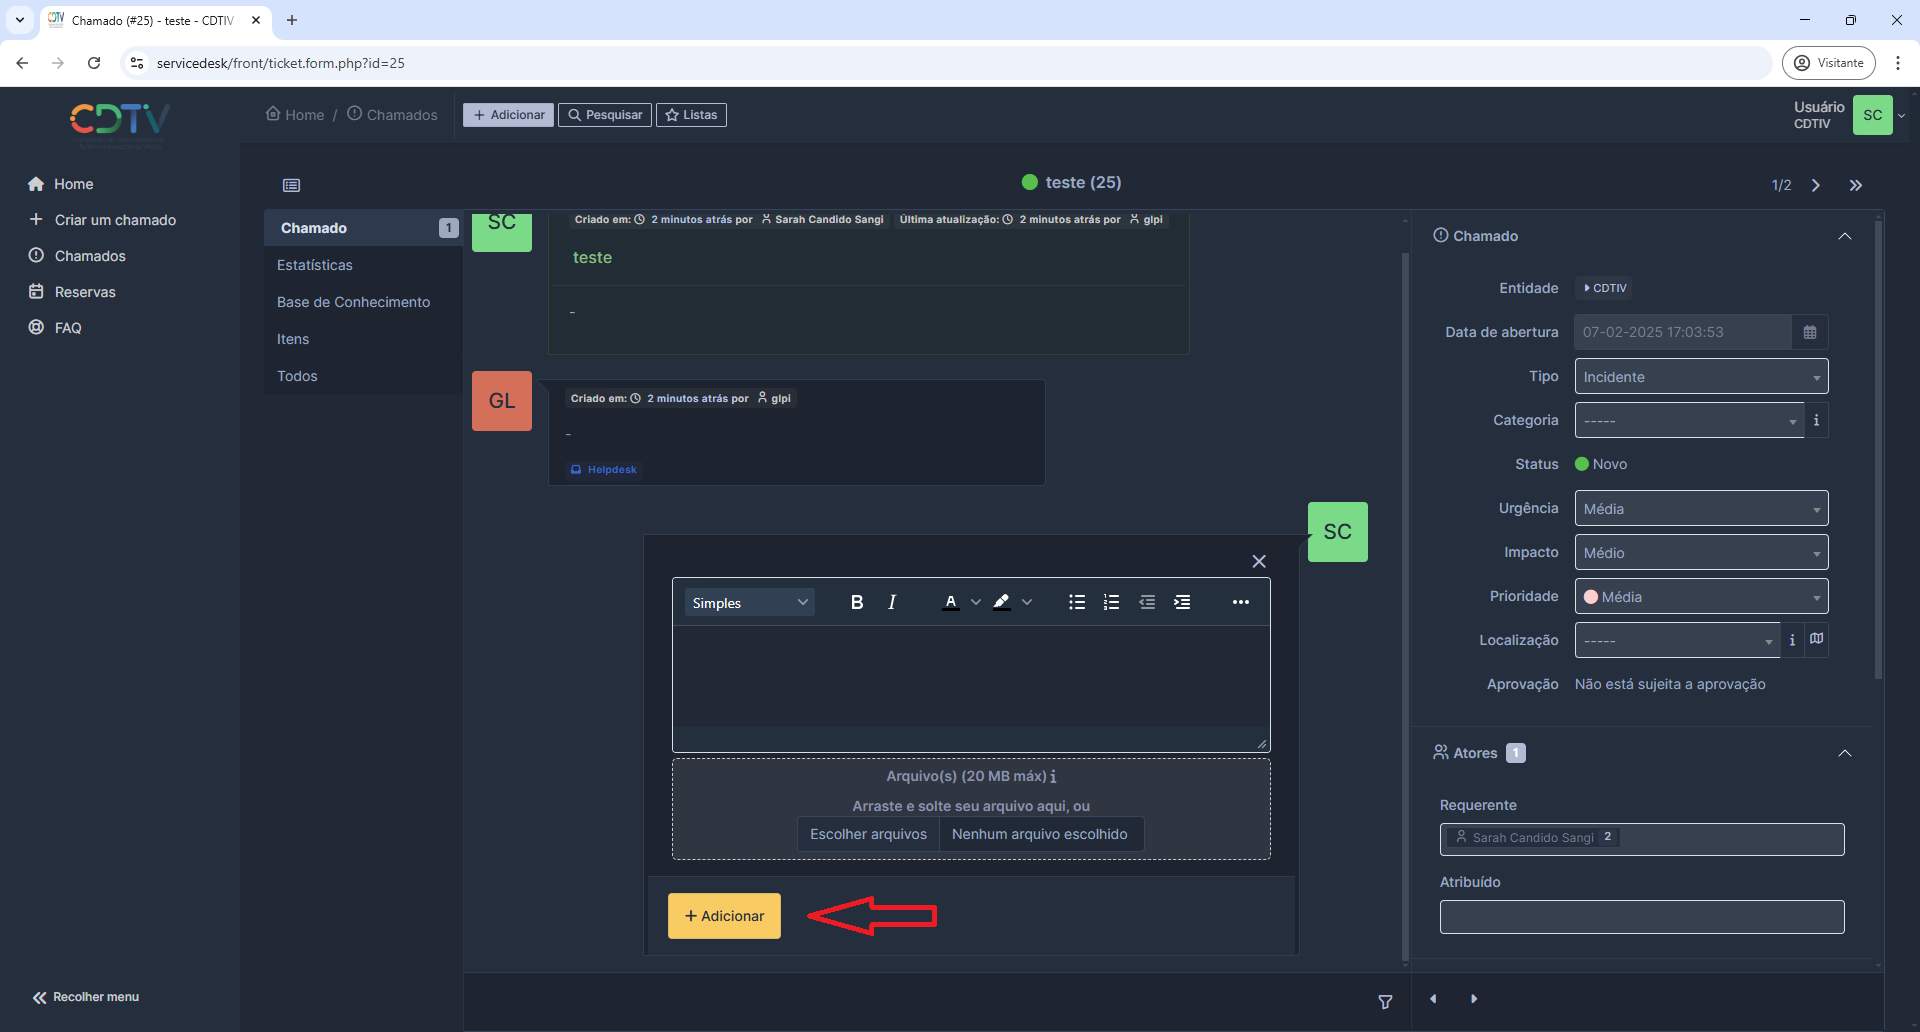Insert a bulleted list
Viewport: 1920px width, 1032px height.
pos(1076,602)
